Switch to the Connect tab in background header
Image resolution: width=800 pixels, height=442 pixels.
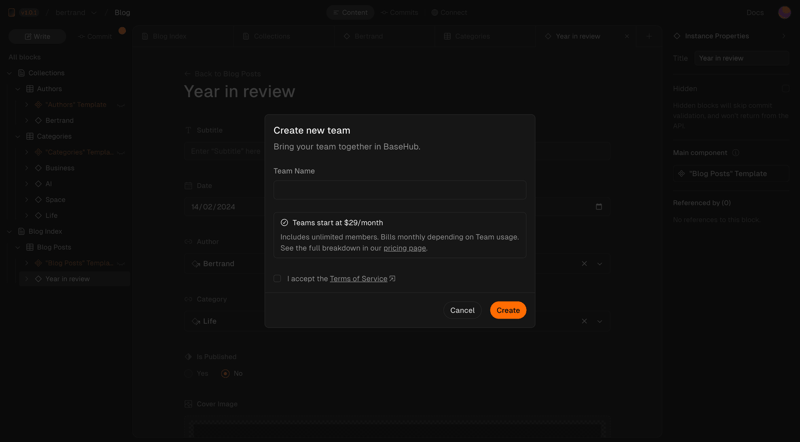[449, 12]
